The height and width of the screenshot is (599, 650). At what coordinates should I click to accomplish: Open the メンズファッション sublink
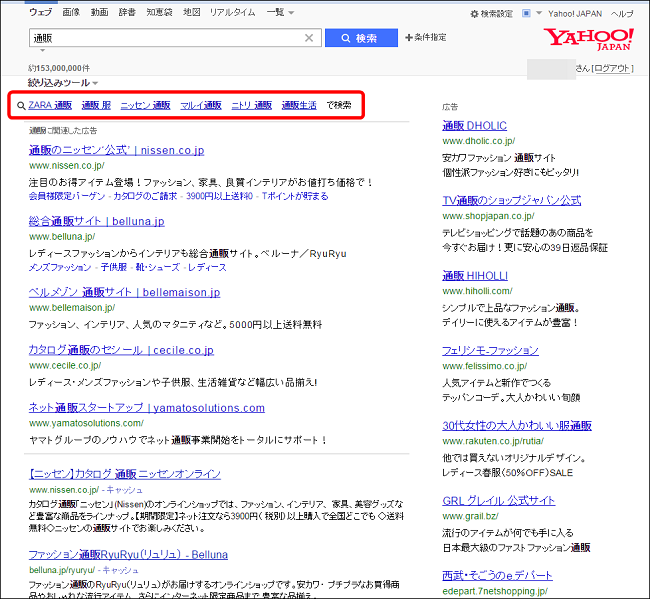pyautogui.click(x=60, y=267)
